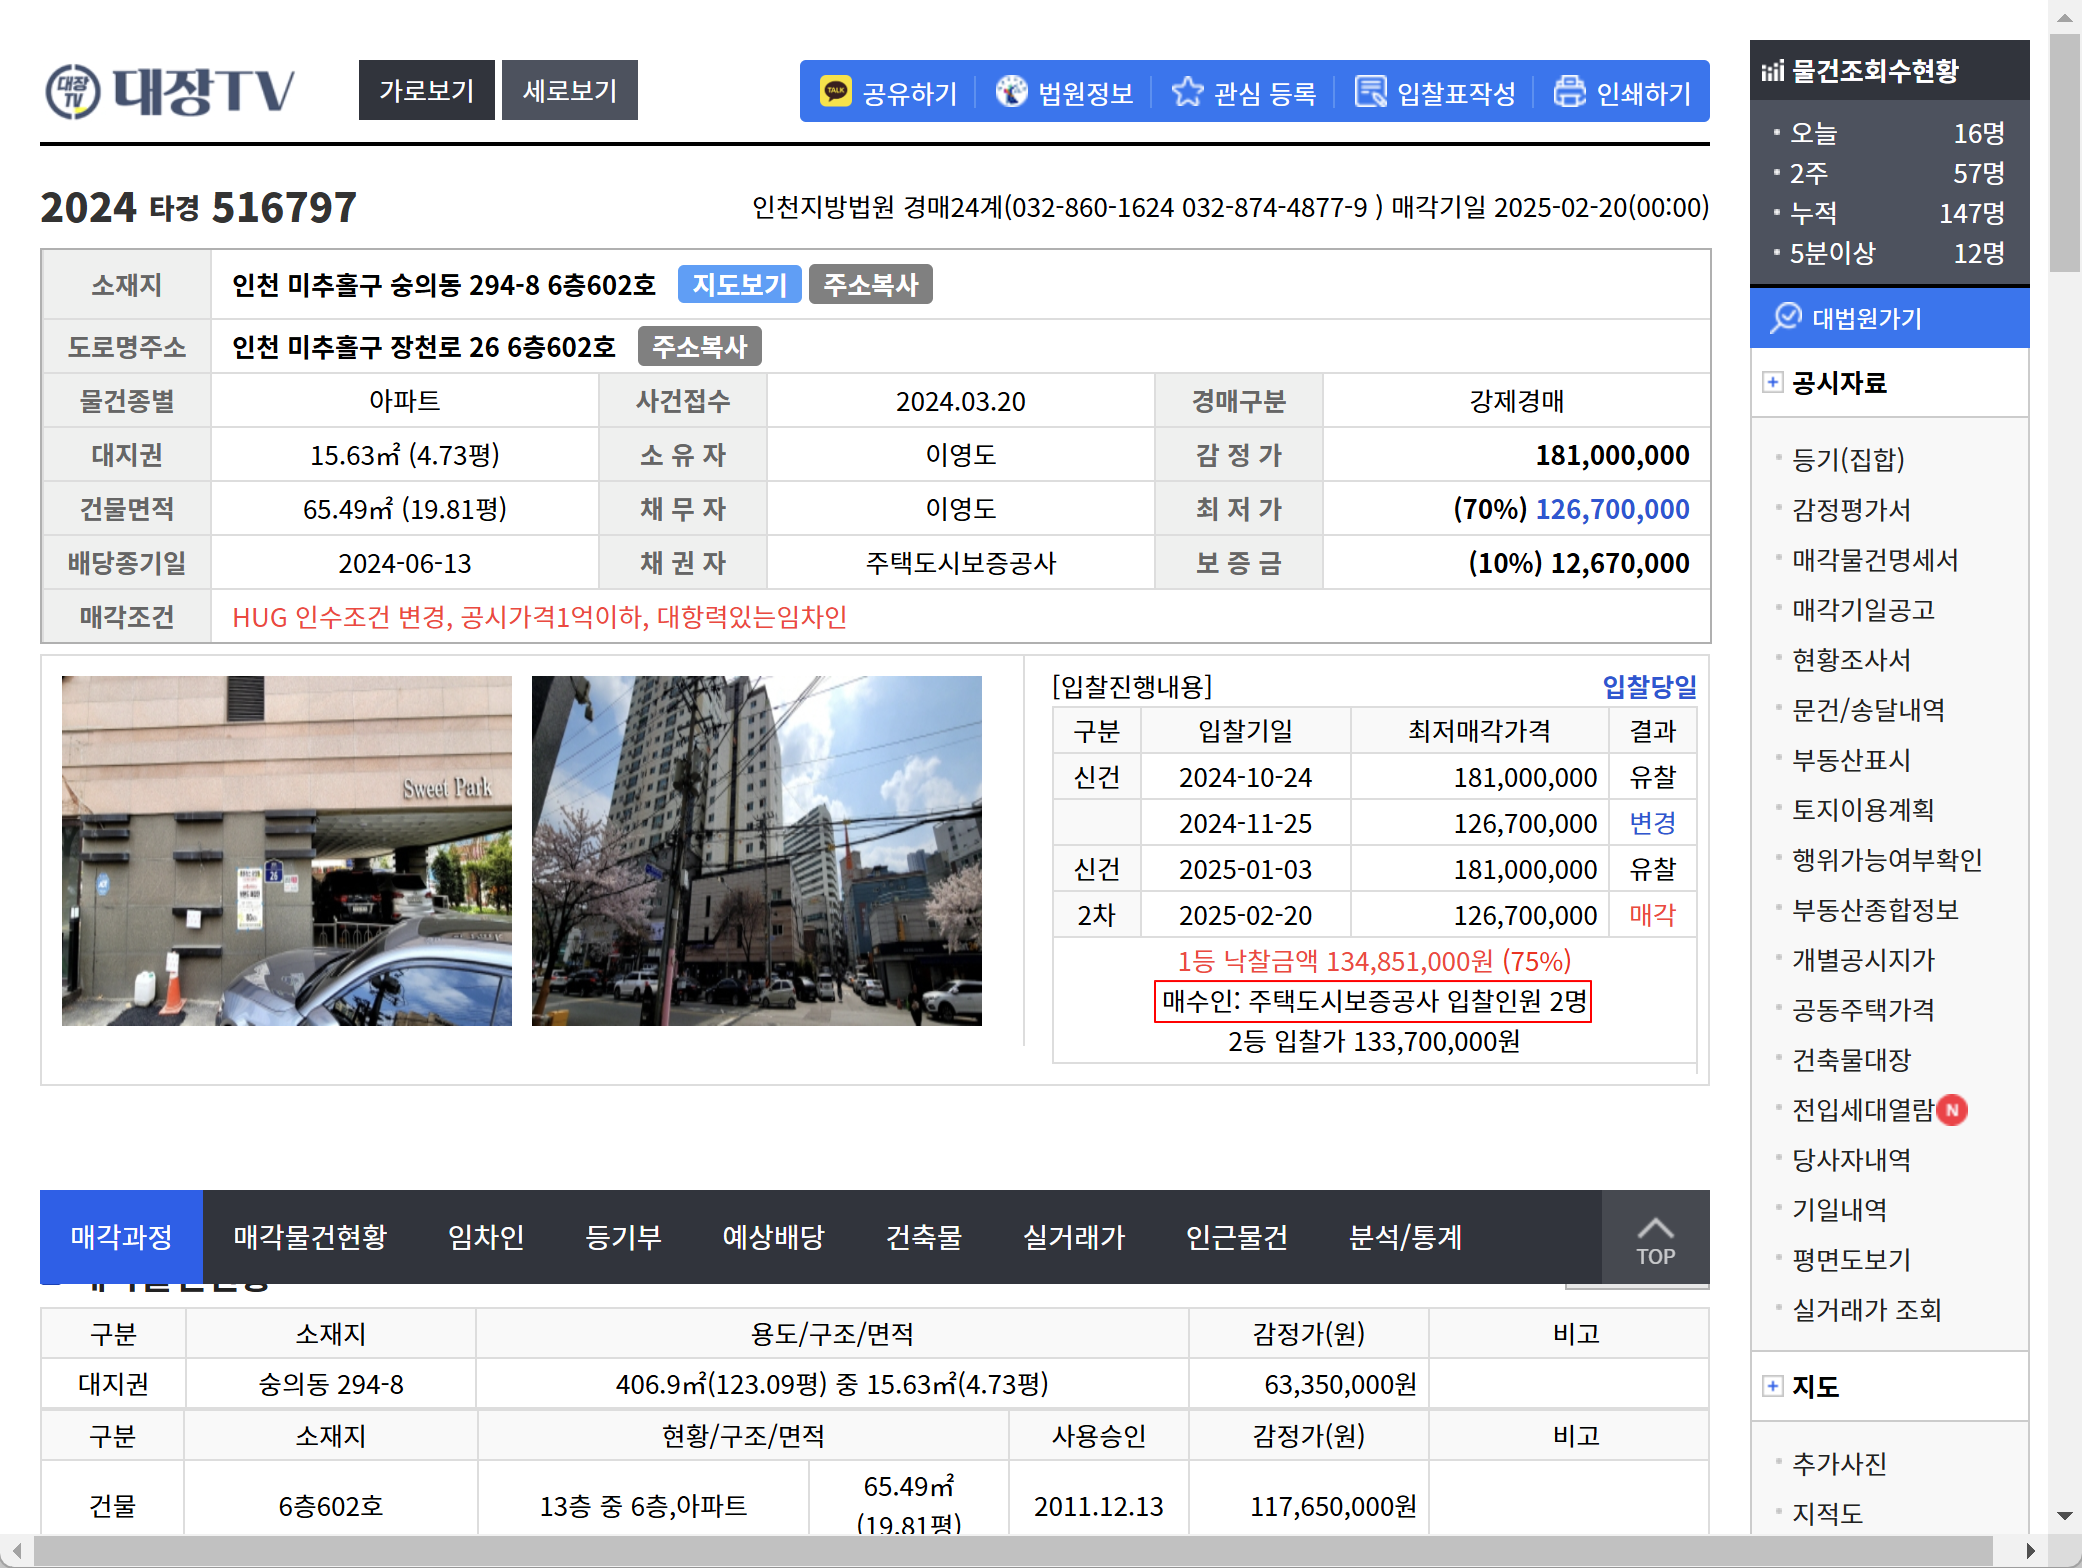The height and width of the screenshot is (1568, 2082).
Task: Click the 법원정보 court info icon
Action: [x=1011, y=92]
